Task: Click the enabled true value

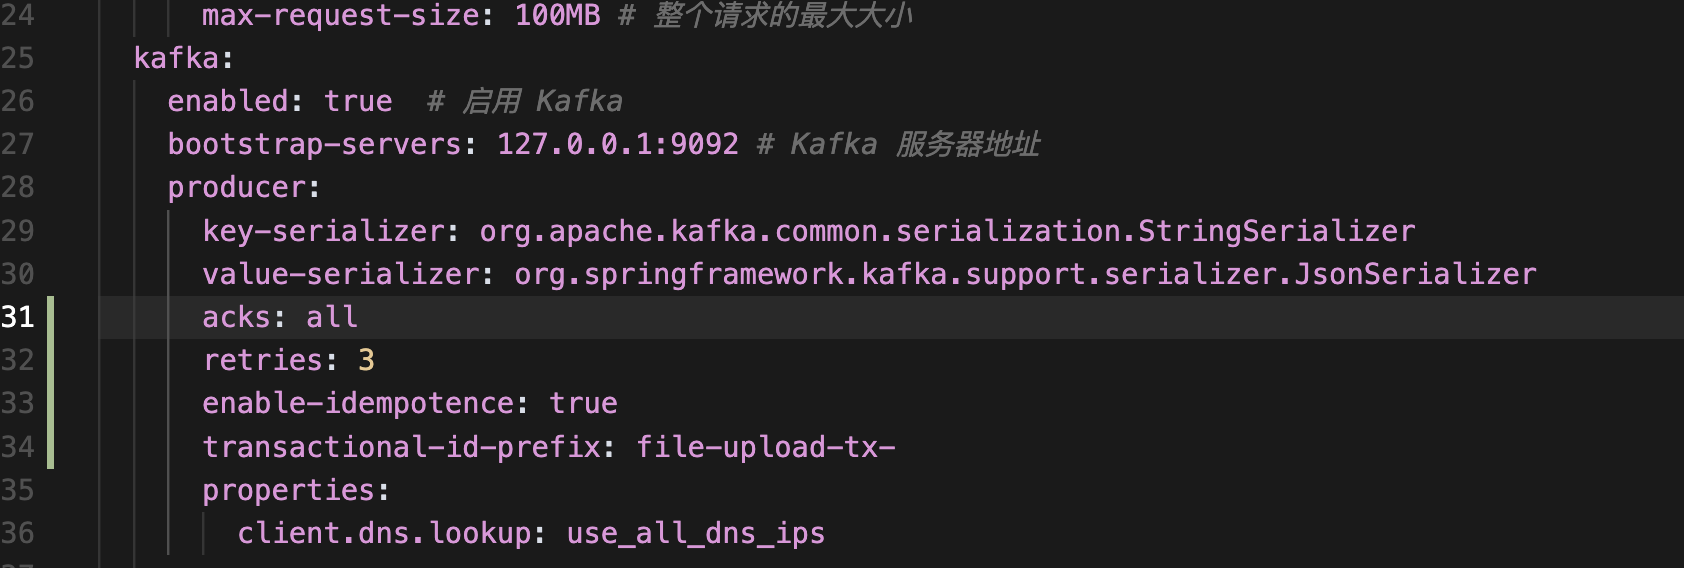Action: pos(358,101)
